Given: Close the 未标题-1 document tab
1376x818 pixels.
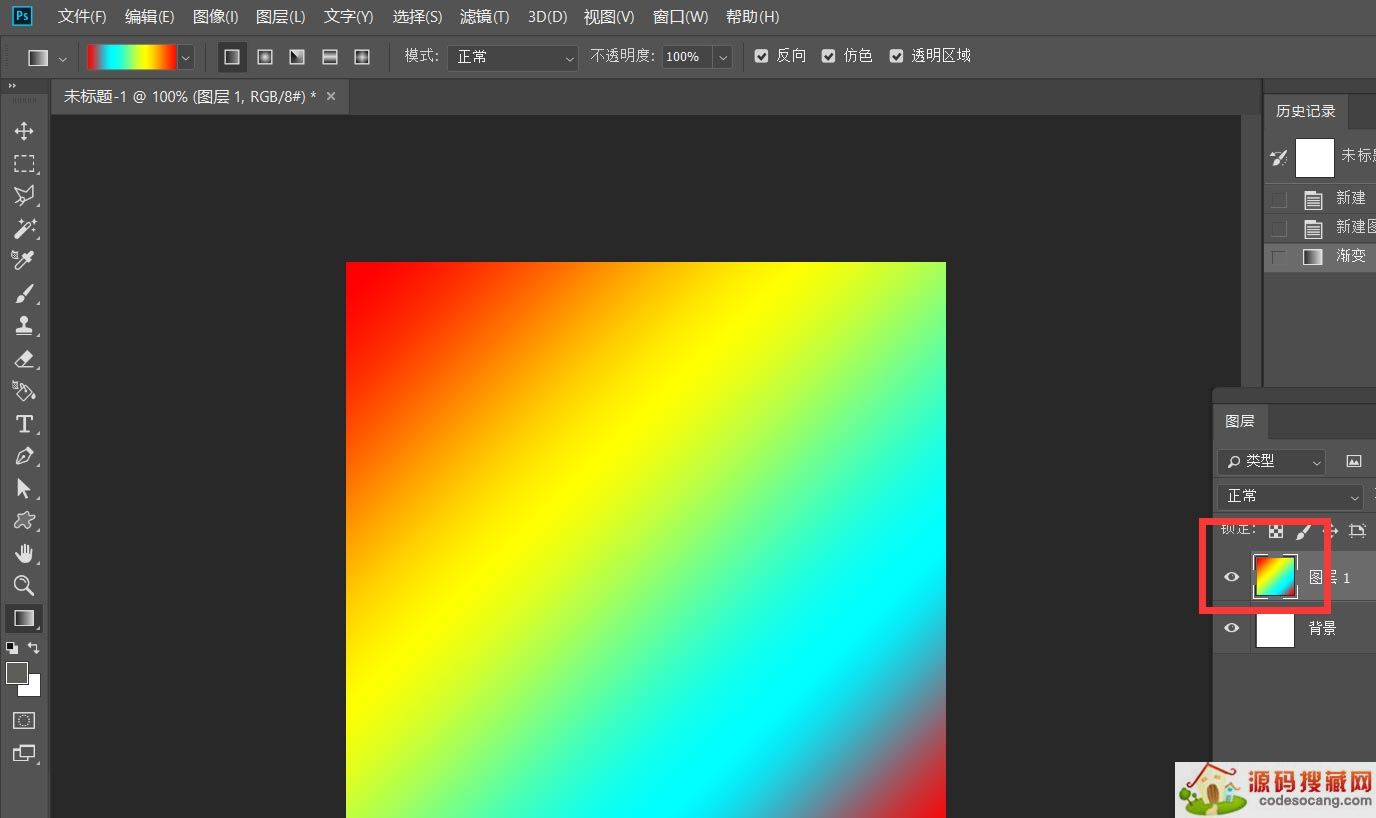Looking at the screenshot, I should [331, 96].
